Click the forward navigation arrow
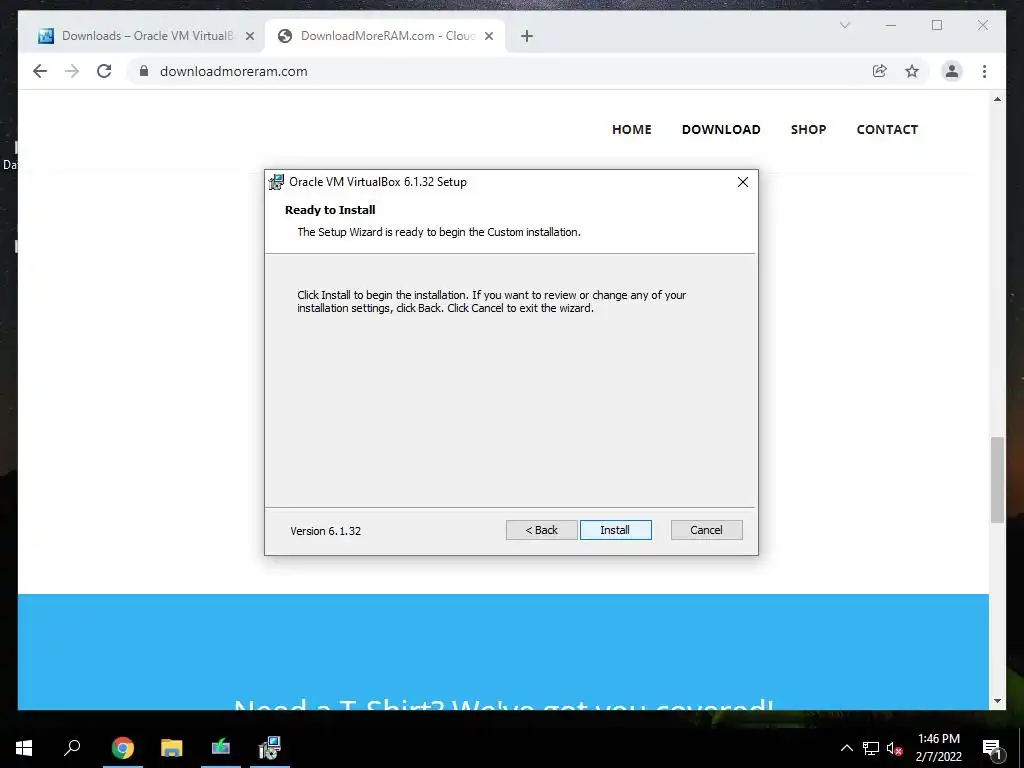The image size is (1024, 768). pyautogui.click(x=72, y=71)
